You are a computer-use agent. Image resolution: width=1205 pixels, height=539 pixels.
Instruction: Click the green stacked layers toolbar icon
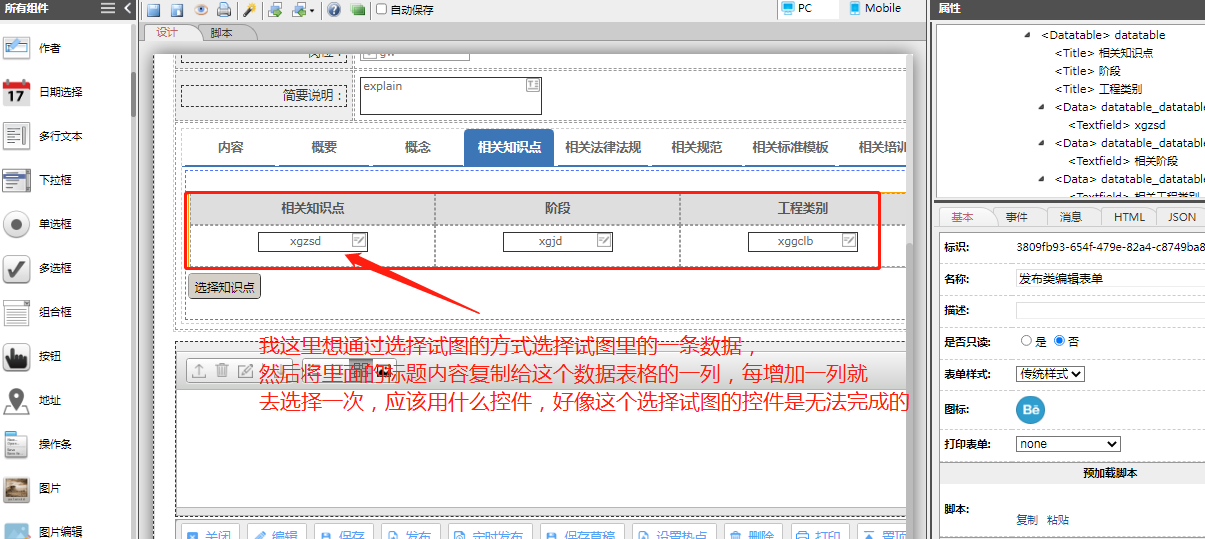[x=357, y=10]
